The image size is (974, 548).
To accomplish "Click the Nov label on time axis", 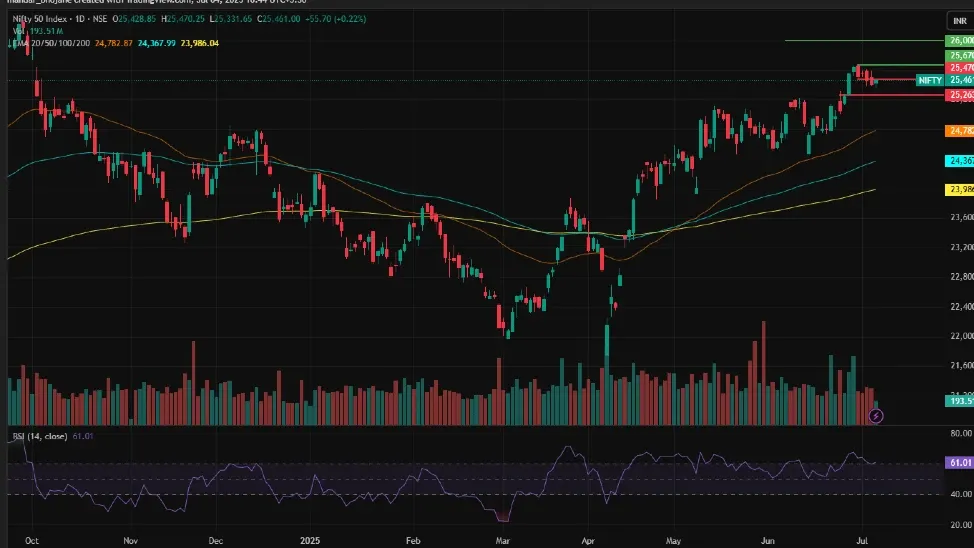I will (130, 541).
